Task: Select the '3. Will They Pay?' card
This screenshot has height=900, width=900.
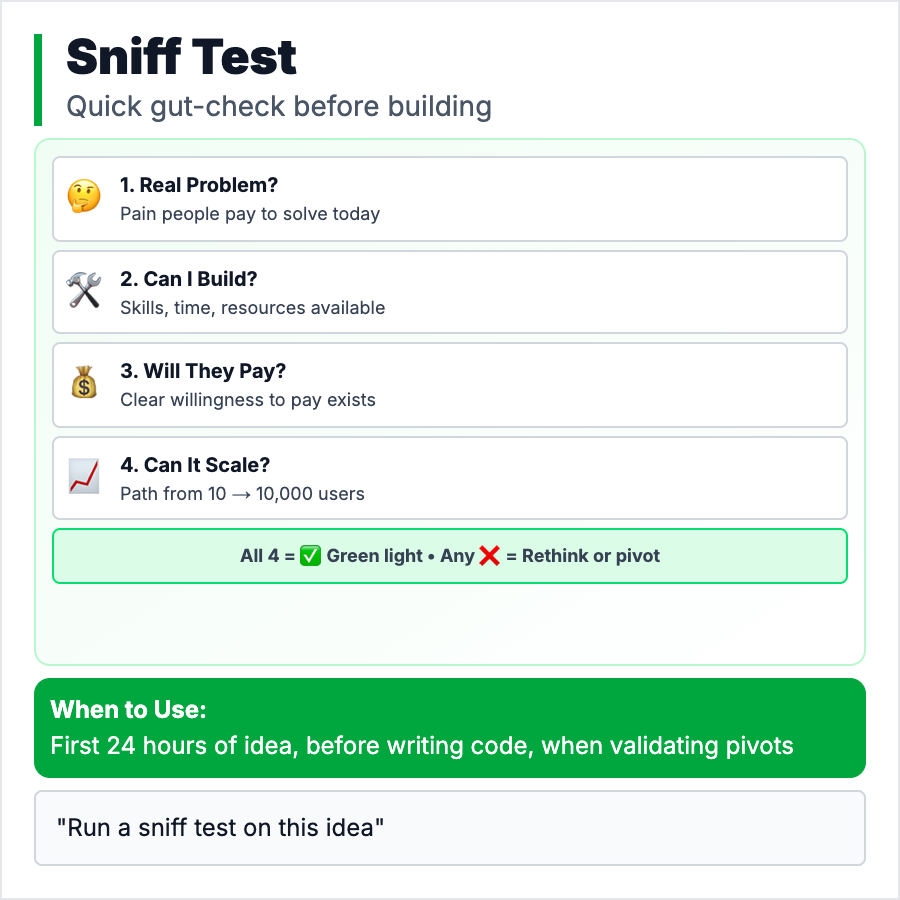Action: 450,385
